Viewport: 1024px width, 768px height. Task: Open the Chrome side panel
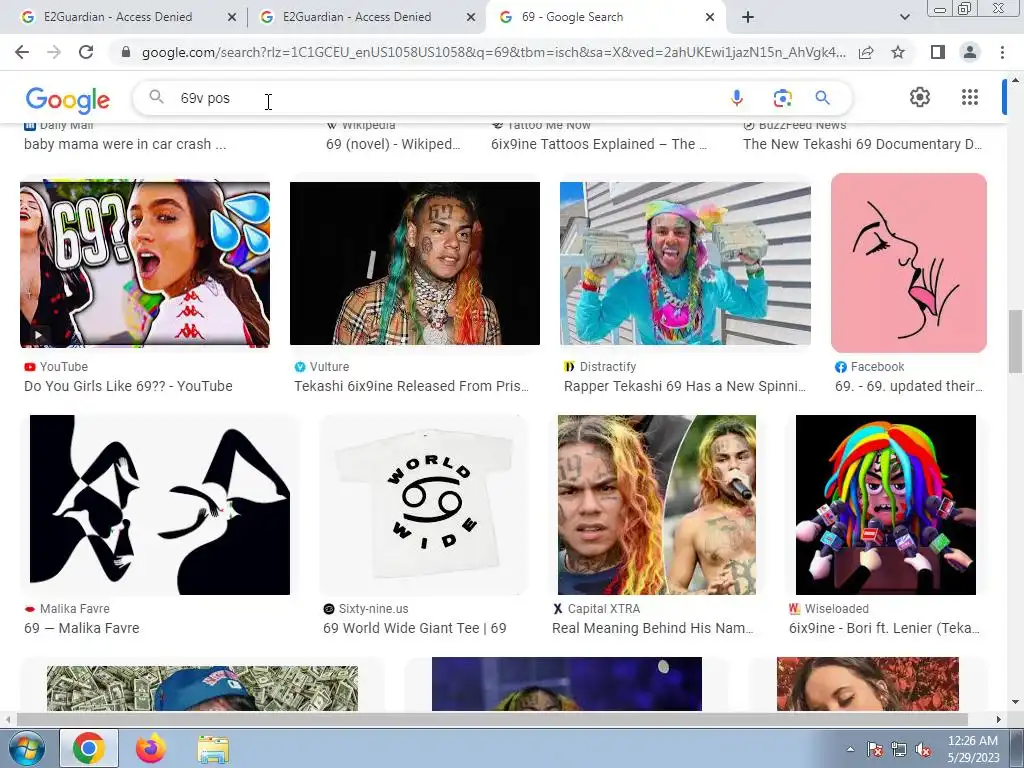(938, 52)
